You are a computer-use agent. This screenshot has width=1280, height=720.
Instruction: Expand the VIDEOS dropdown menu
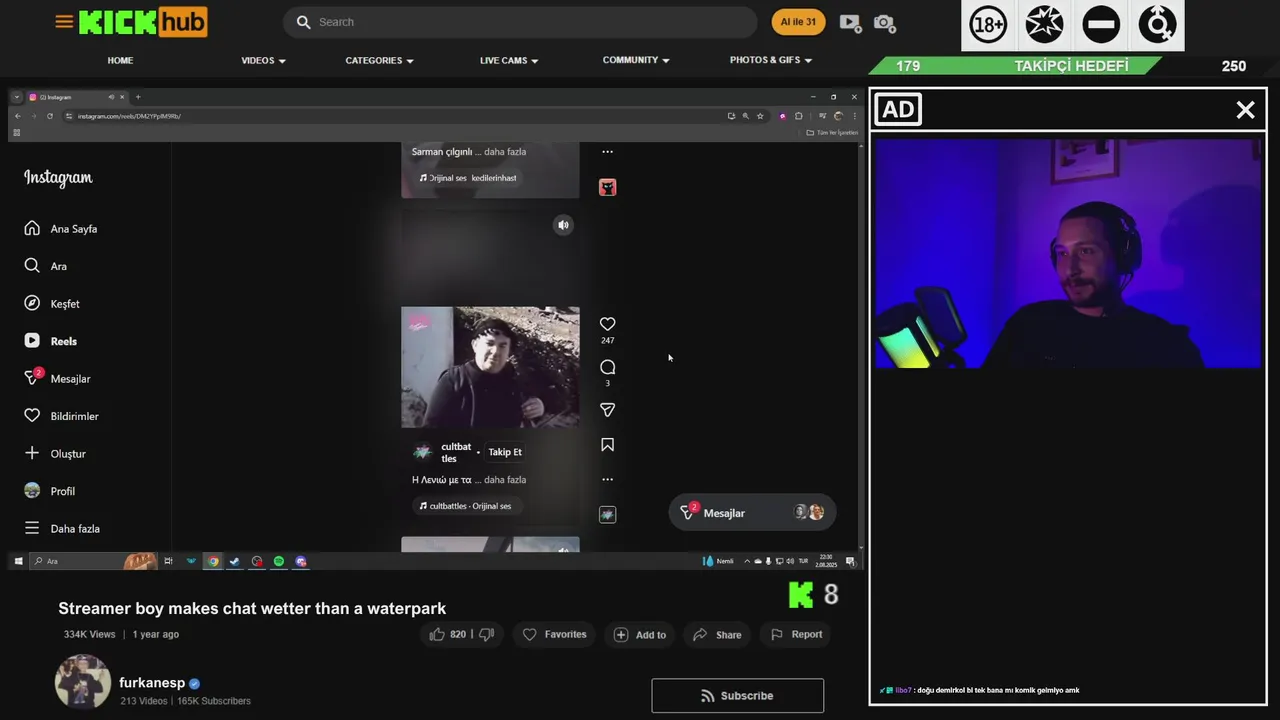click(x=263, y=60)
